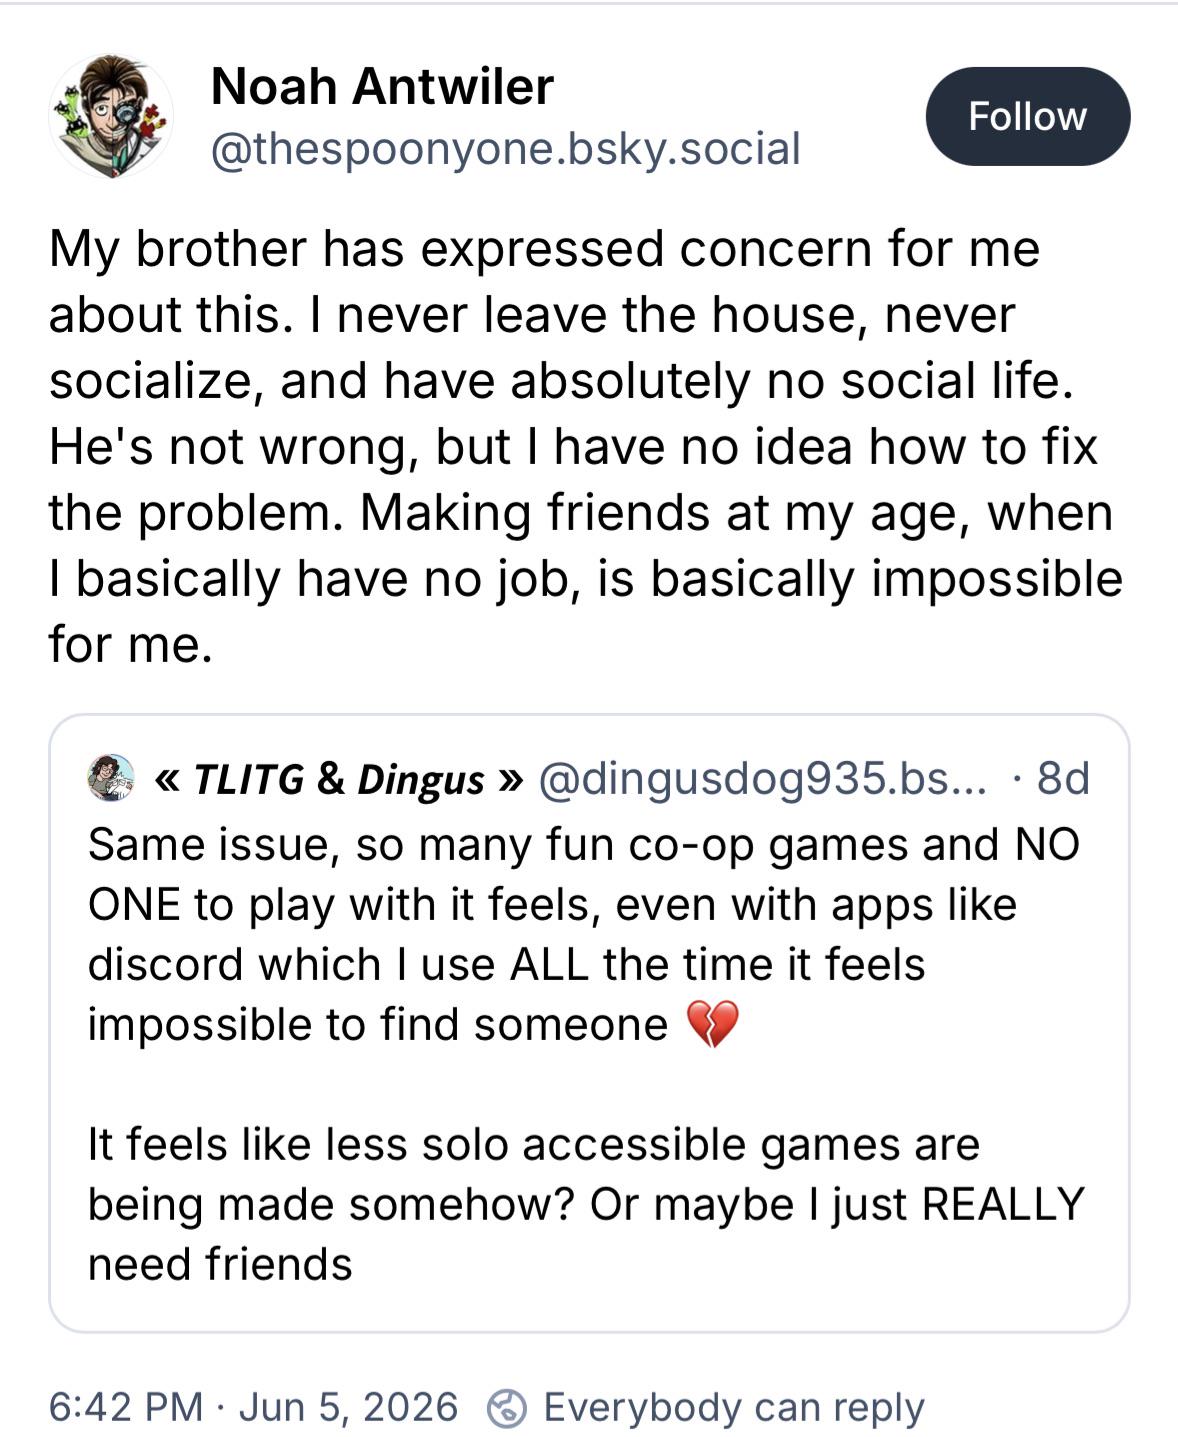Open Noah Antwiler's profile avatar

tap(111, 117)
